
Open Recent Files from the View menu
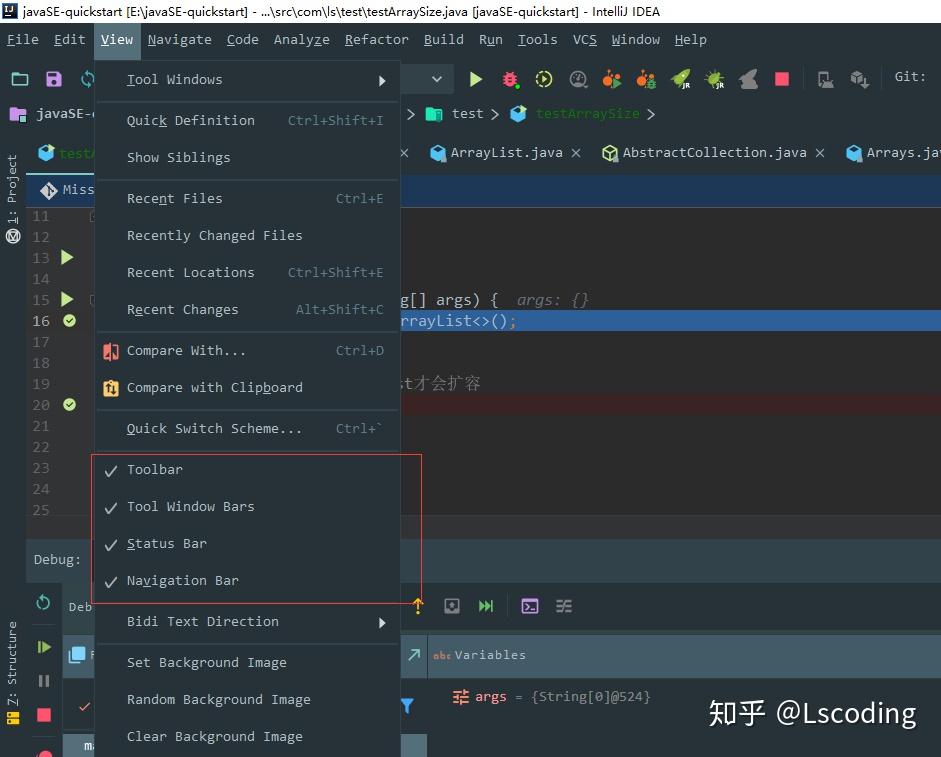click(x=174, y=198)
